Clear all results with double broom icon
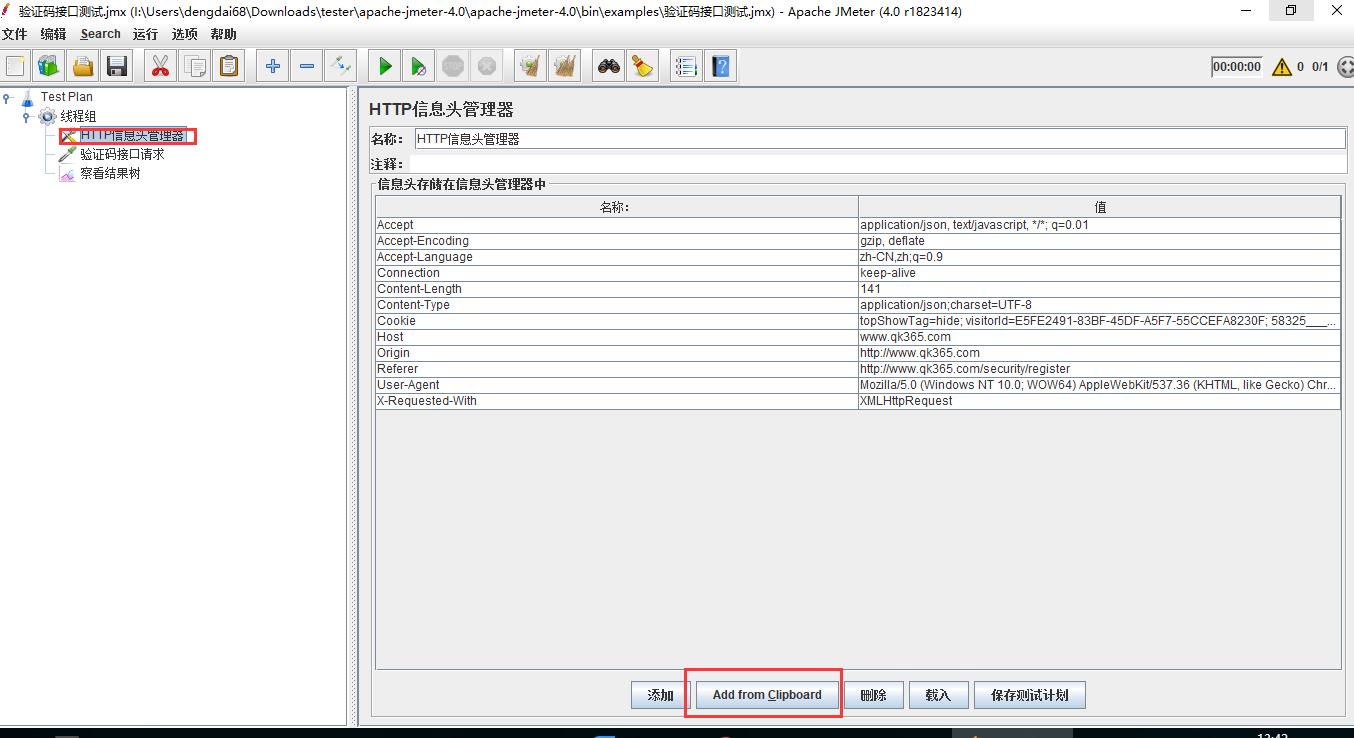Image resolution: width=1354 pixels, height=738 pixels. pyautogui.click(x=565, y=67)
